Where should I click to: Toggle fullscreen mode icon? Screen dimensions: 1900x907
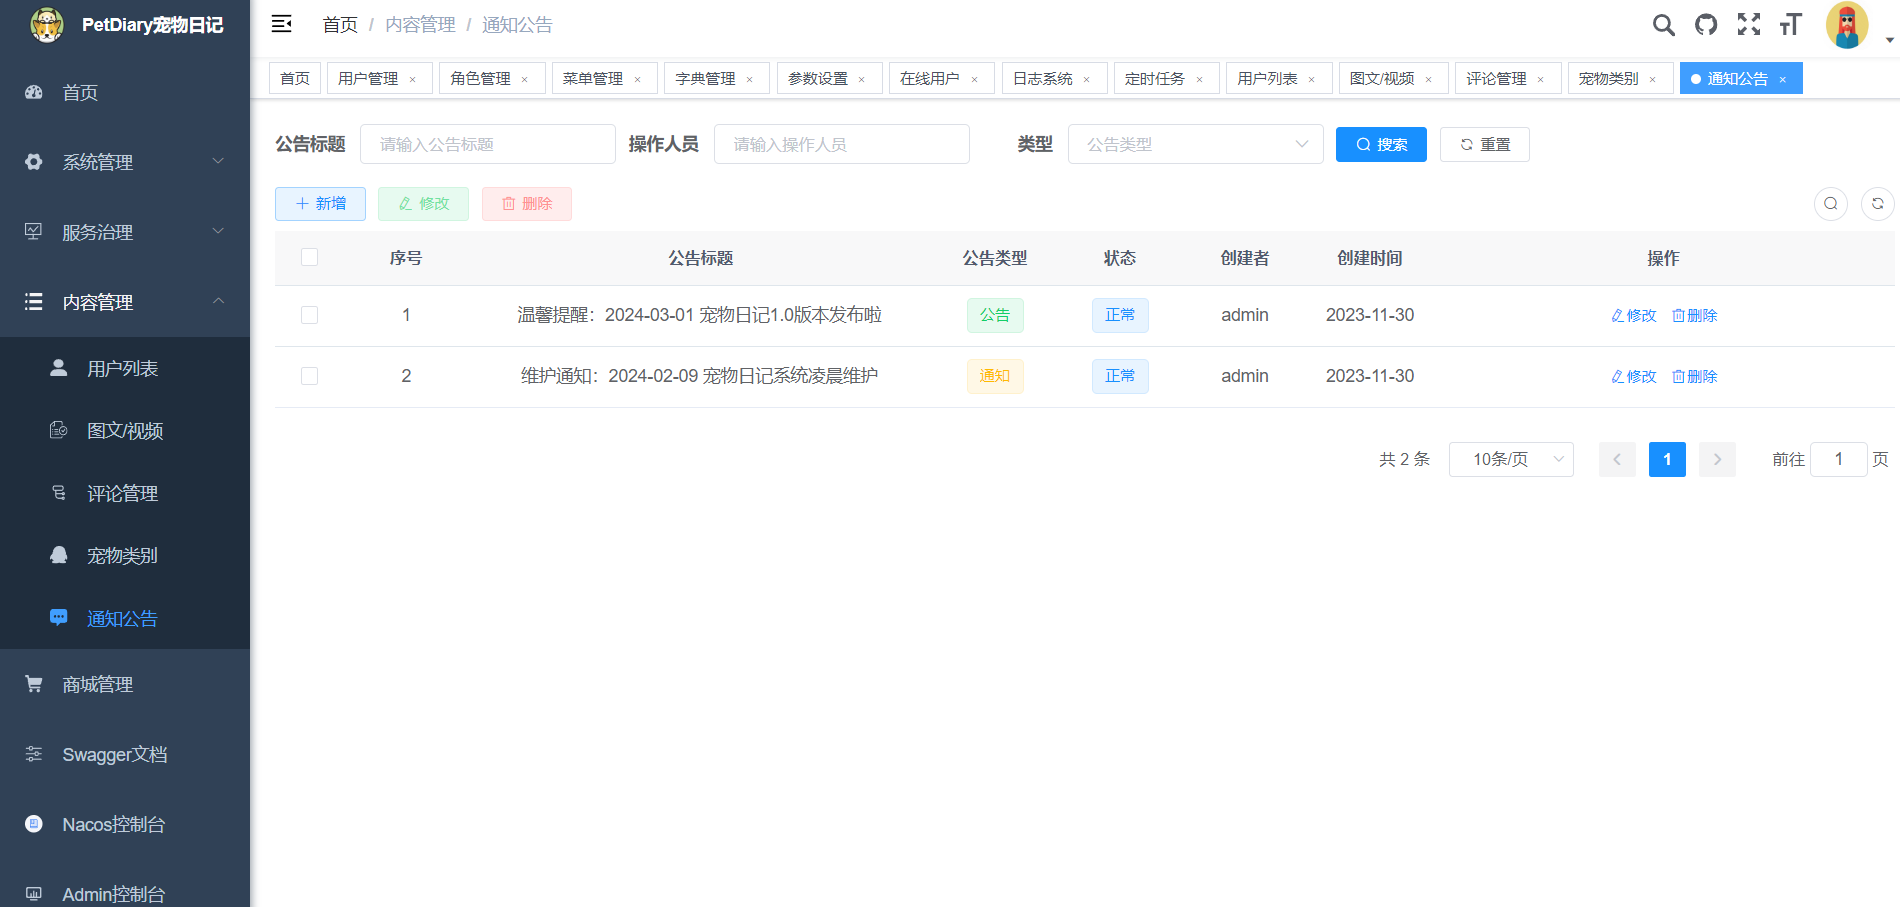[x=1749, y=25]
